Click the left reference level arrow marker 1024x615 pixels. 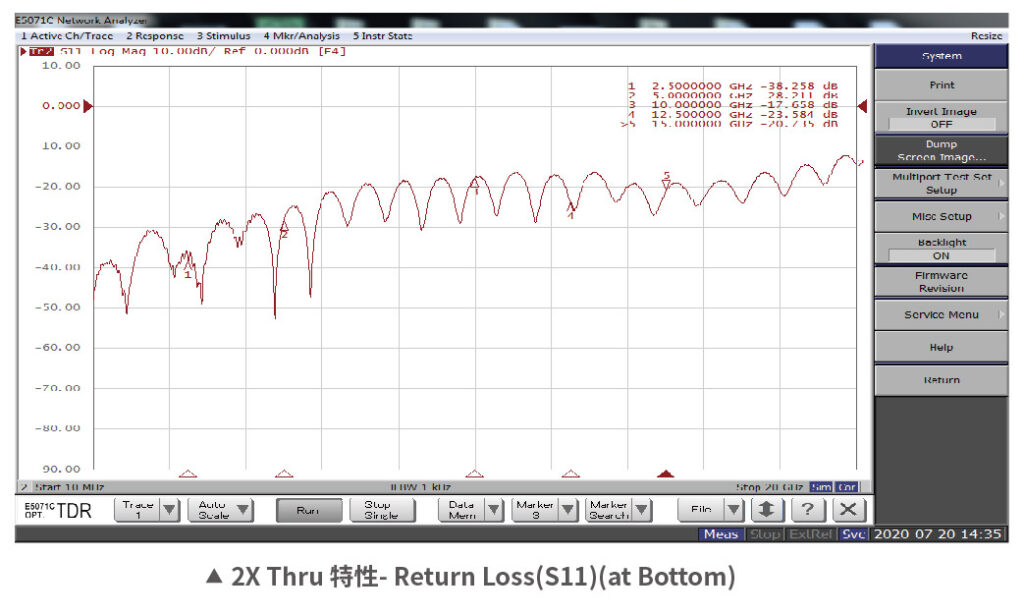(x=87, y=106)
